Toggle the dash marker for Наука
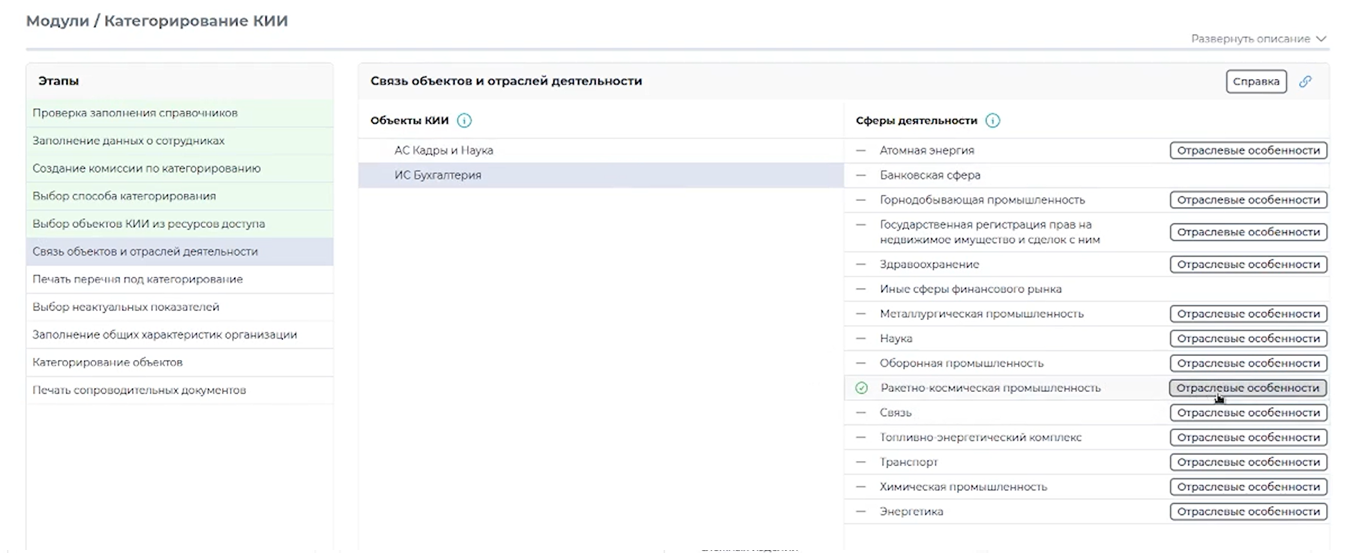This screenshot has width=1345, height=553. [x=861, y=339]
